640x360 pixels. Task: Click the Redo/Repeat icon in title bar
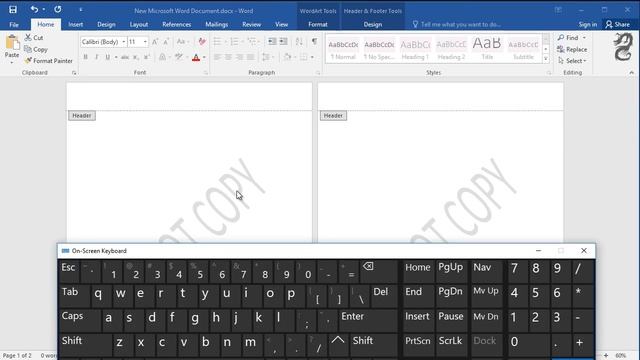click(58, 9)
